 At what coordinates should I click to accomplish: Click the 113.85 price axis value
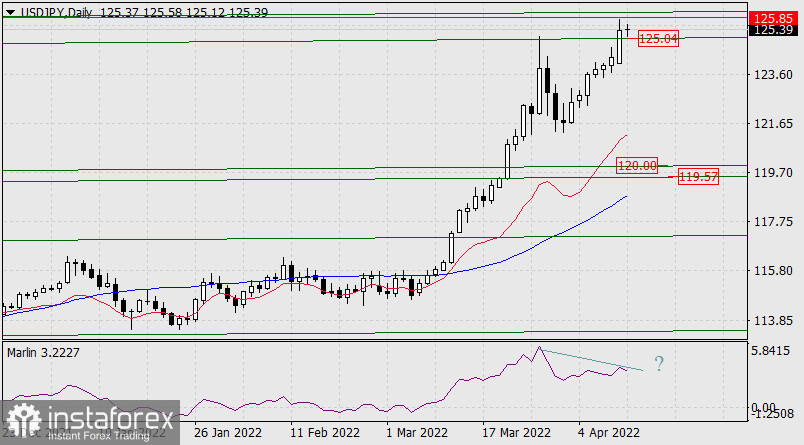[x=772, y=320]
